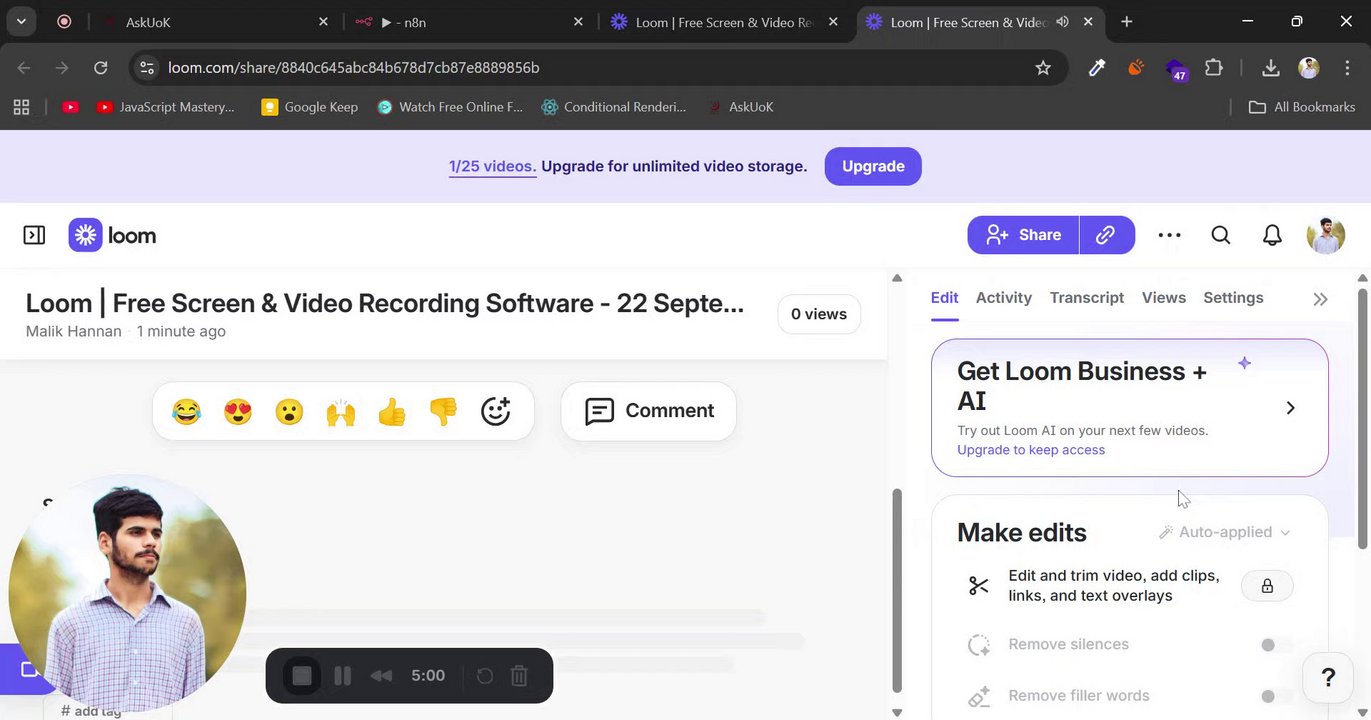The image size is (1371, 720).
Task: Click the scissors edit and trim icon
Action: pos(978,586)
